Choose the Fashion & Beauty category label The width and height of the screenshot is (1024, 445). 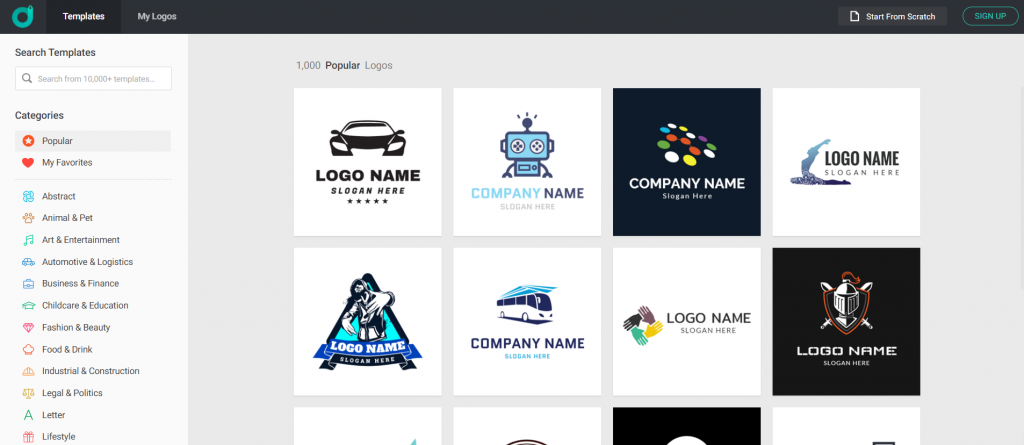[x=76, y=327]
